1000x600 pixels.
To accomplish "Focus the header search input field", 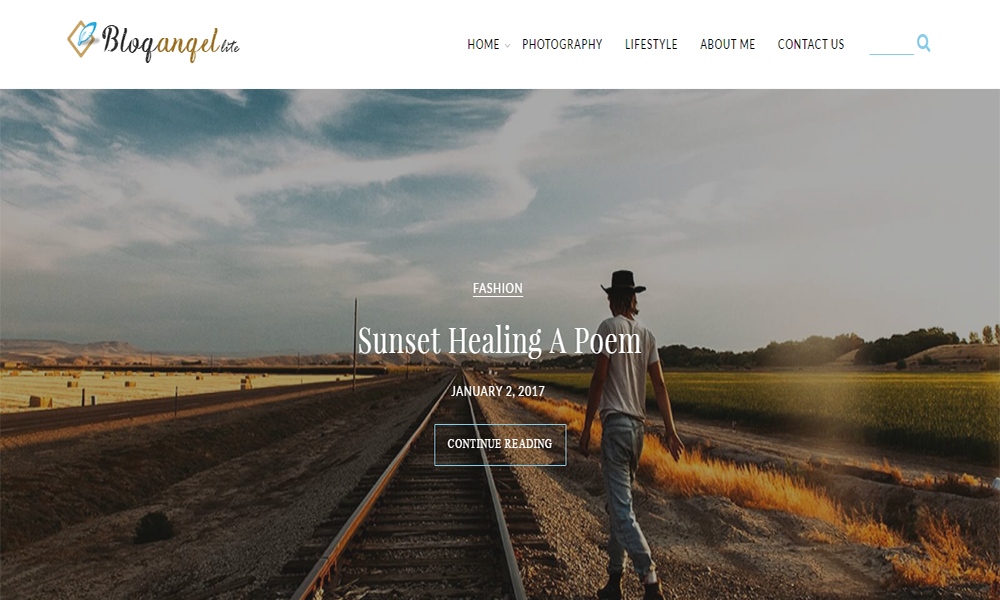I will 891,44.
